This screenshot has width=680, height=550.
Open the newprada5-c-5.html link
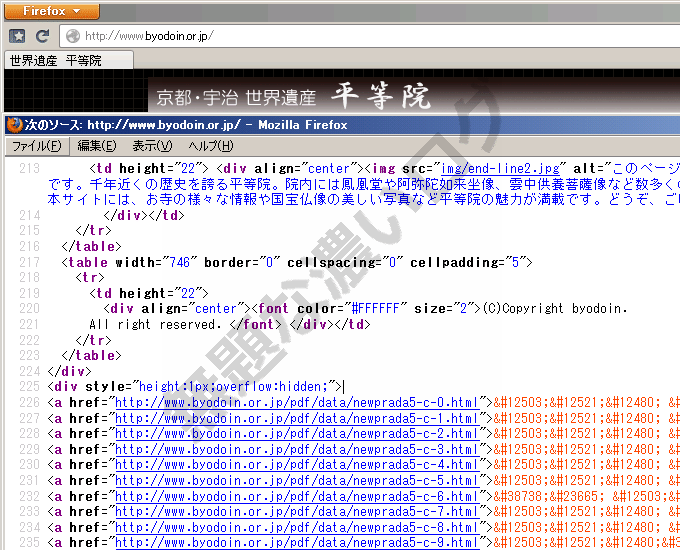tap(297, 481)
